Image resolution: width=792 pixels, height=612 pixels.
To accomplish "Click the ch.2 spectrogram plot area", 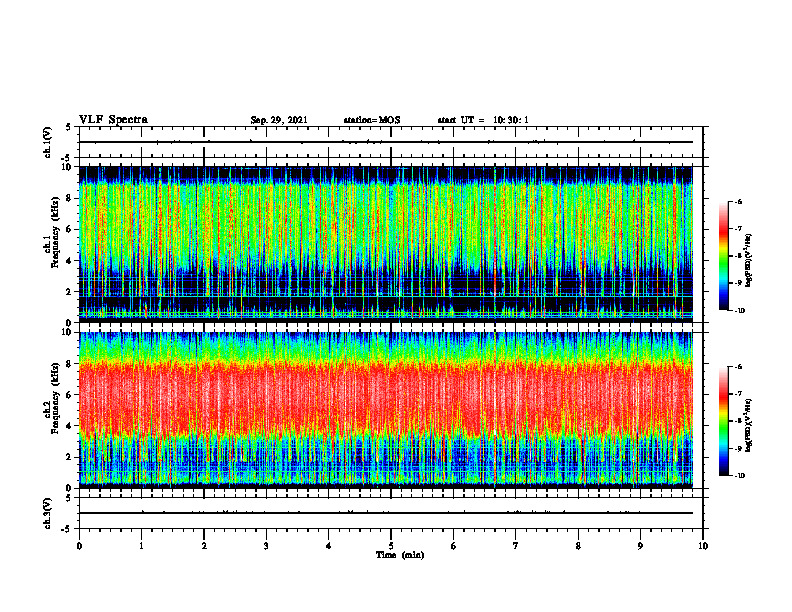I will click(x=386, y=410).
